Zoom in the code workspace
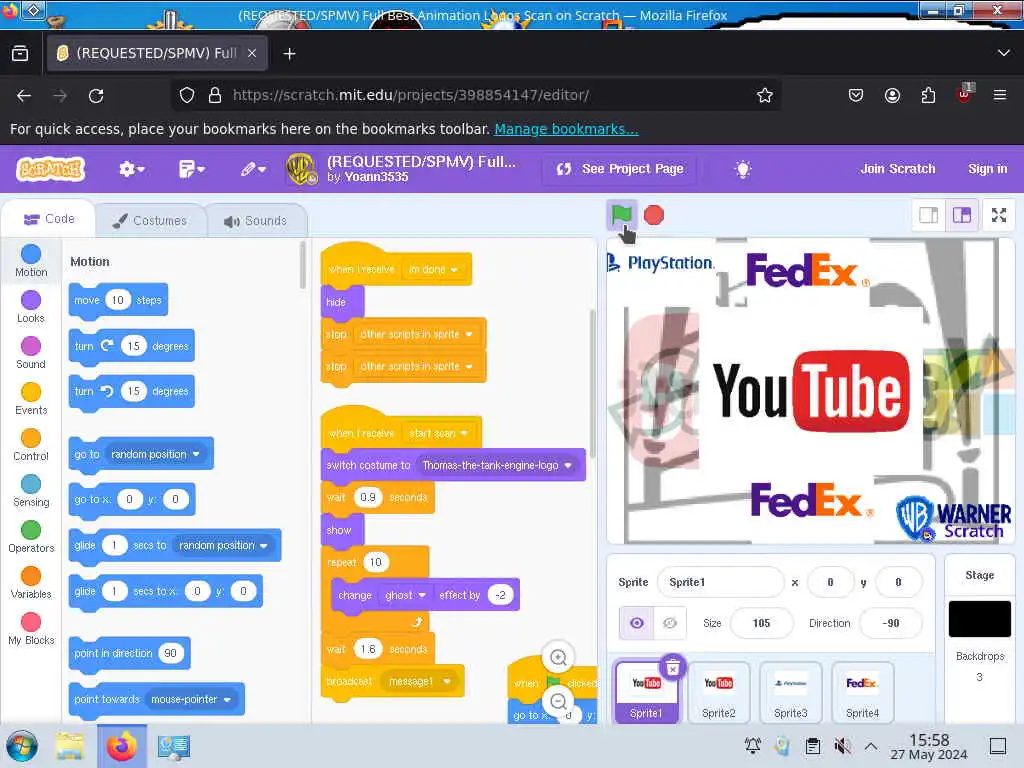This screenshot has height=768, width=1024. (x=558, y=657)
